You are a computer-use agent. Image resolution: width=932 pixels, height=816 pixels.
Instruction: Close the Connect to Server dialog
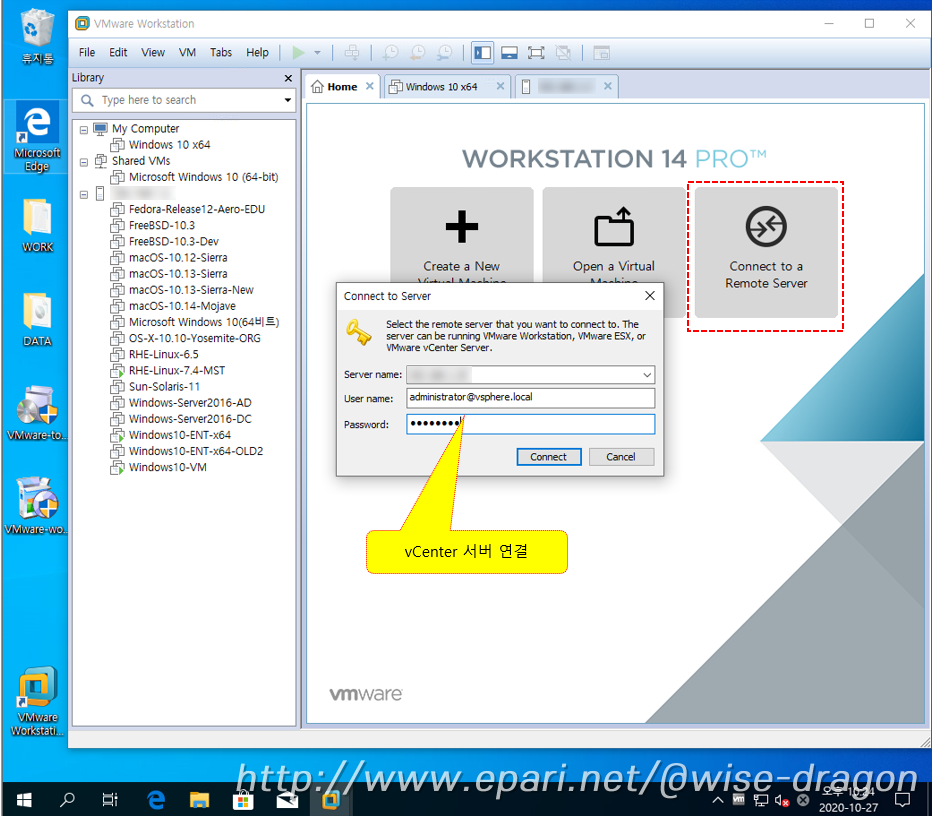pos(650,296)
